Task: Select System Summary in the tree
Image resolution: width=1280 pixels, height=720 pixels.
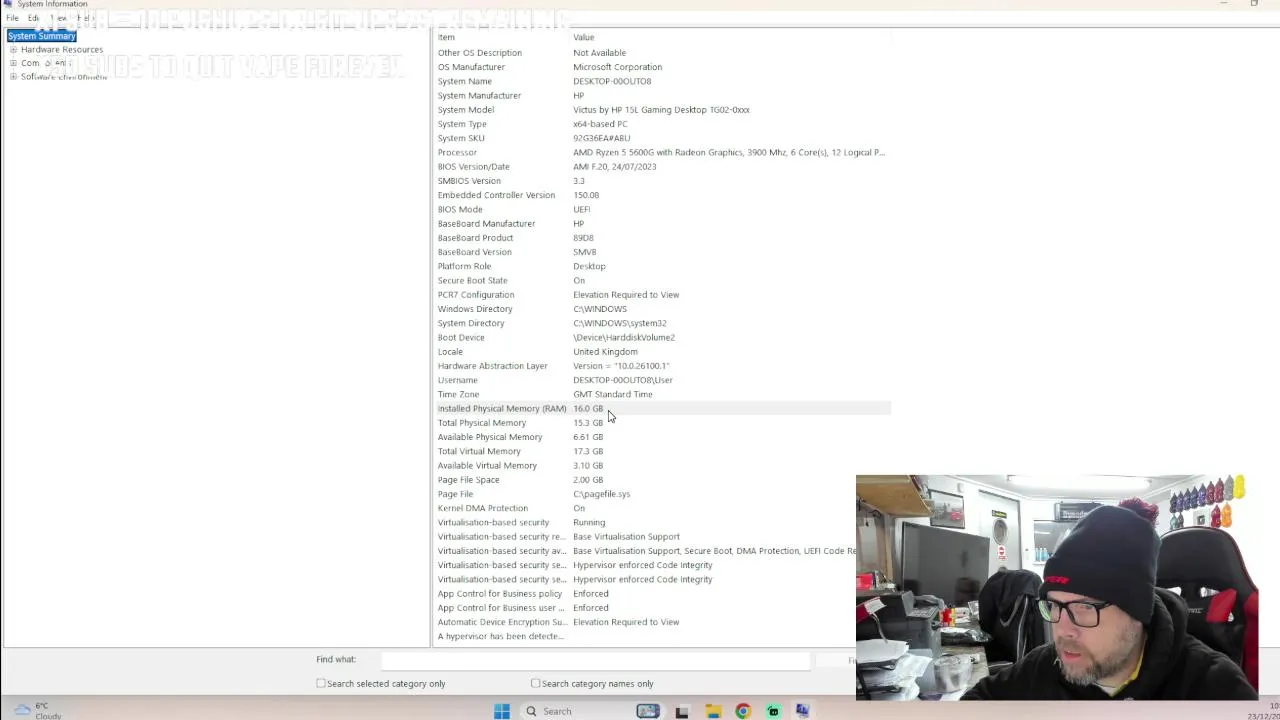Action: (x=42, y=36)
